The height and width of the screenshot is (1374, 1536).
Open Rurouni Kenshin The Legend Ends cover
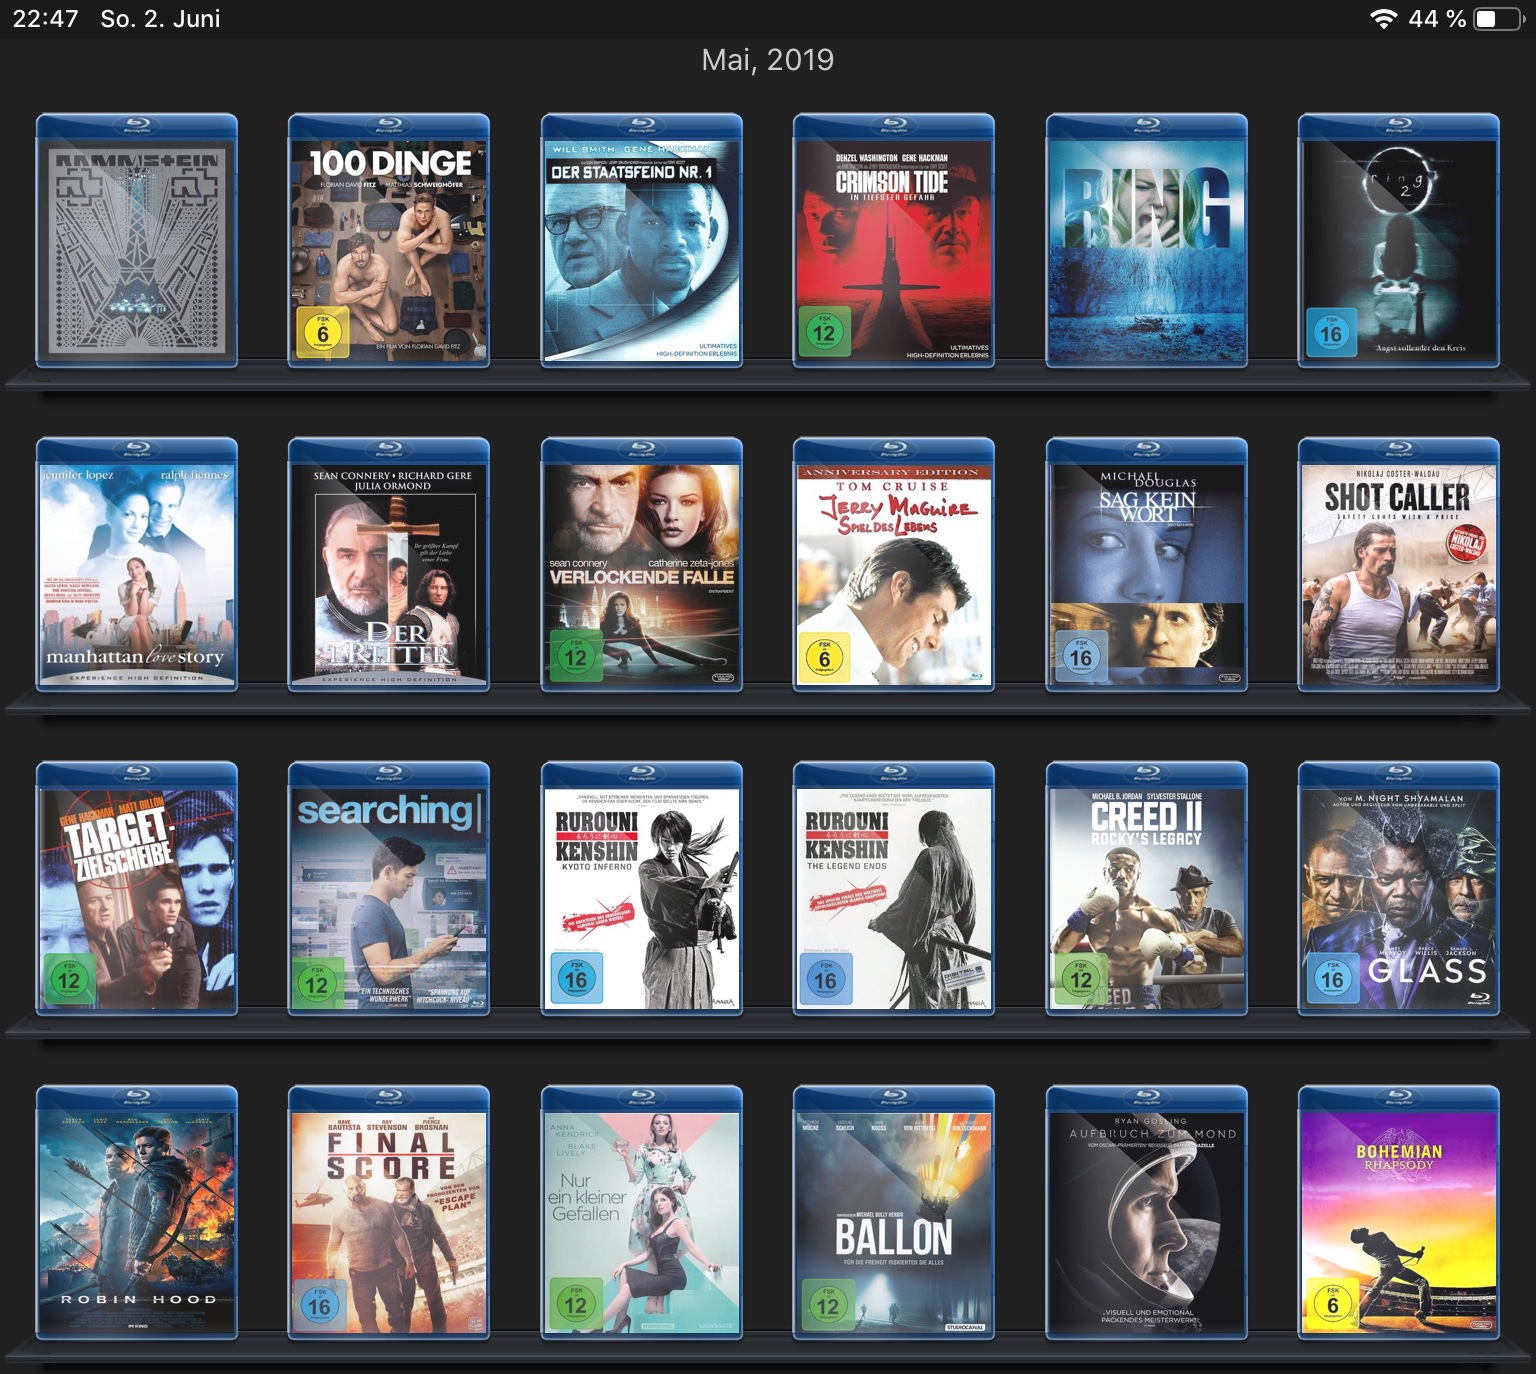(x=894, y=889)
